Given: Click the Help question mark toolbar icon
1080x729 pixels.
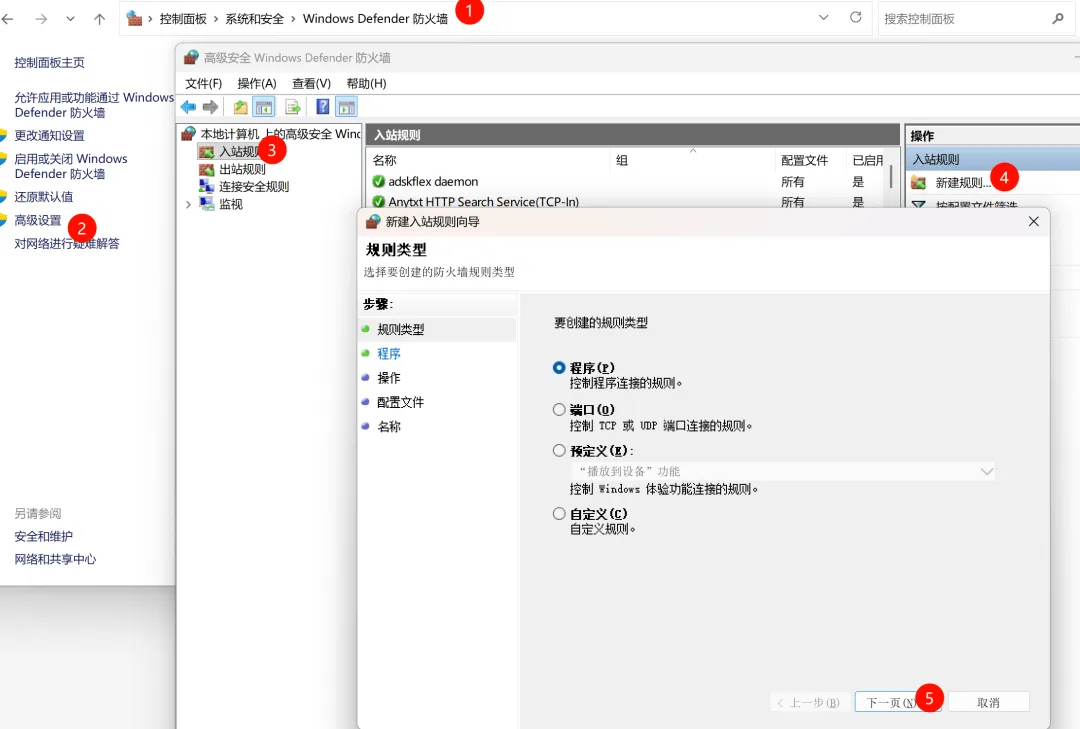Looking at the screenshot, I should click(322, 107).
